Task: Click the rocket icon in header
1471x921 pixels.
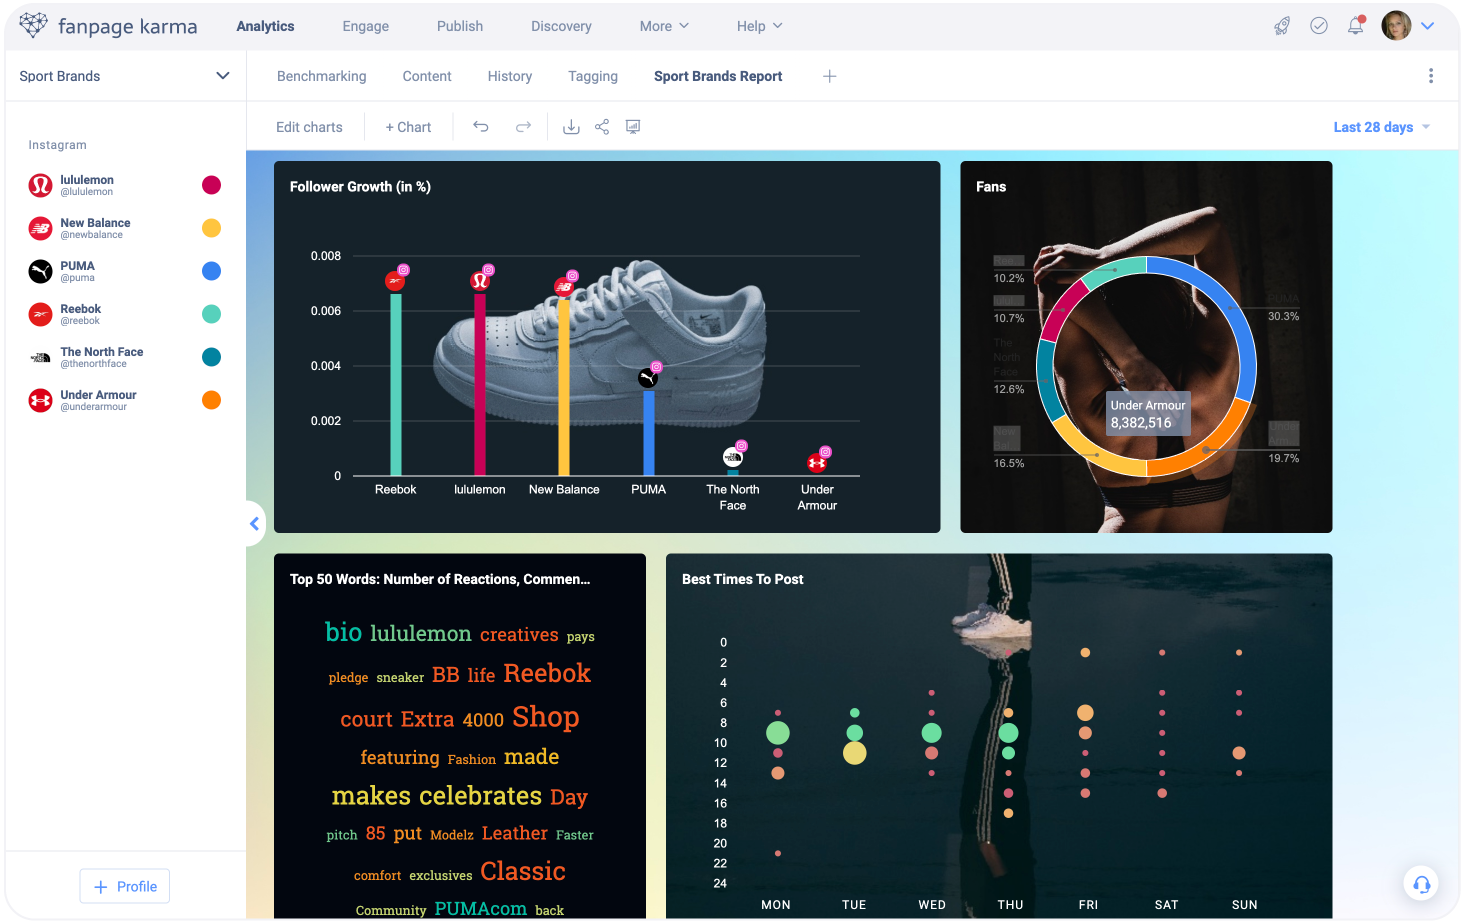Action: 1282,26
